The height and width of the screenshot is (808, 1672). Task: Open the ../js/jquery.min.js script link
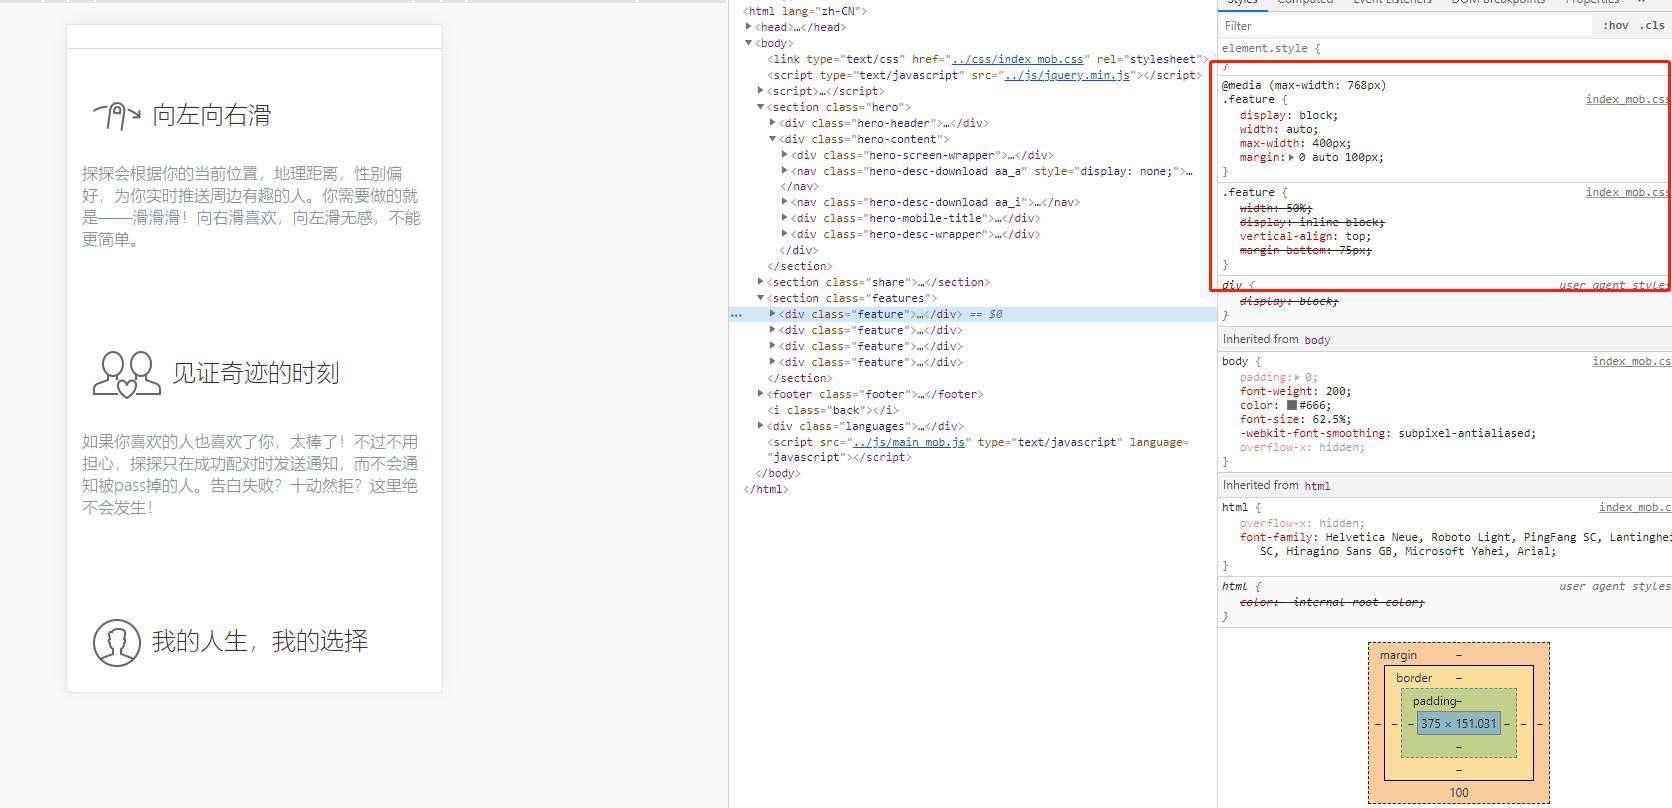click(1065, 75)
